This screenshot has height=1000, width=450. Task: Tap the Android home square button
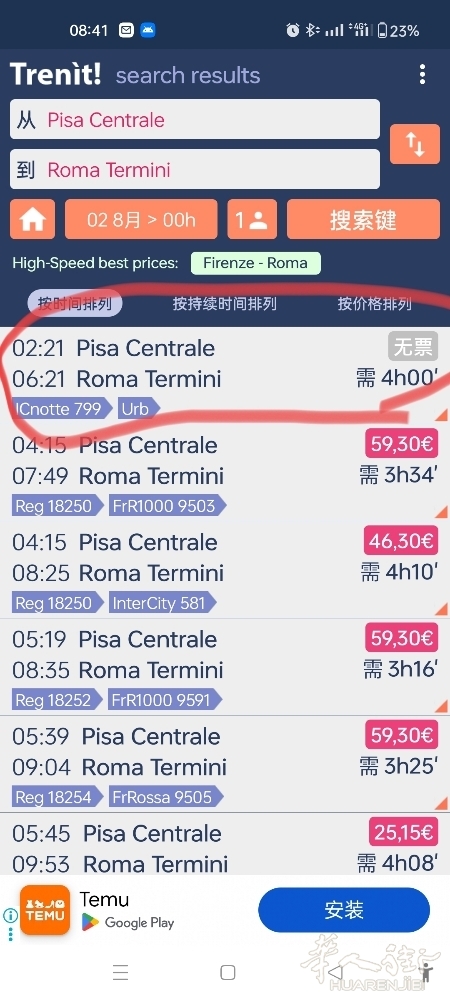[x=228, y=972]
